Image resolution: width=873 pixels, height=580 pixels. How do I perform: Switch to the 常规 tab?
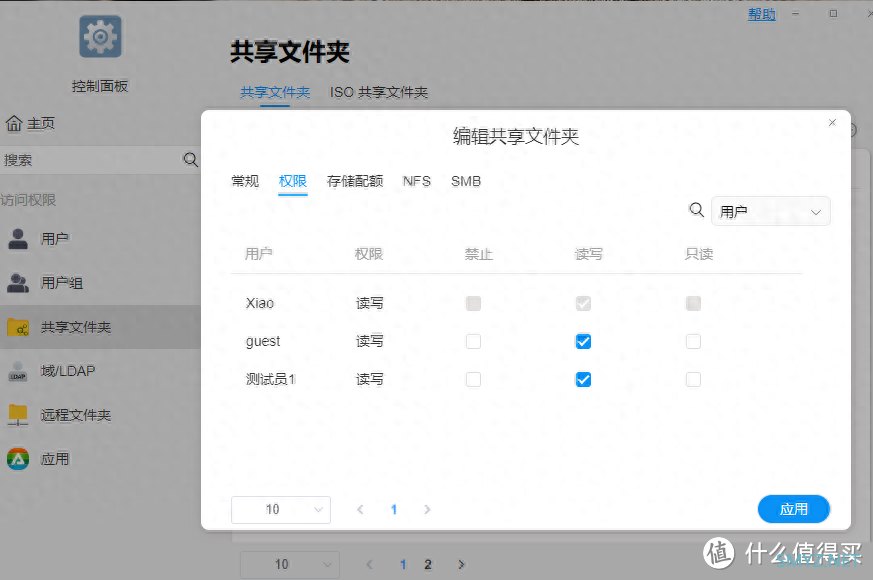click(x=245, y=181)
